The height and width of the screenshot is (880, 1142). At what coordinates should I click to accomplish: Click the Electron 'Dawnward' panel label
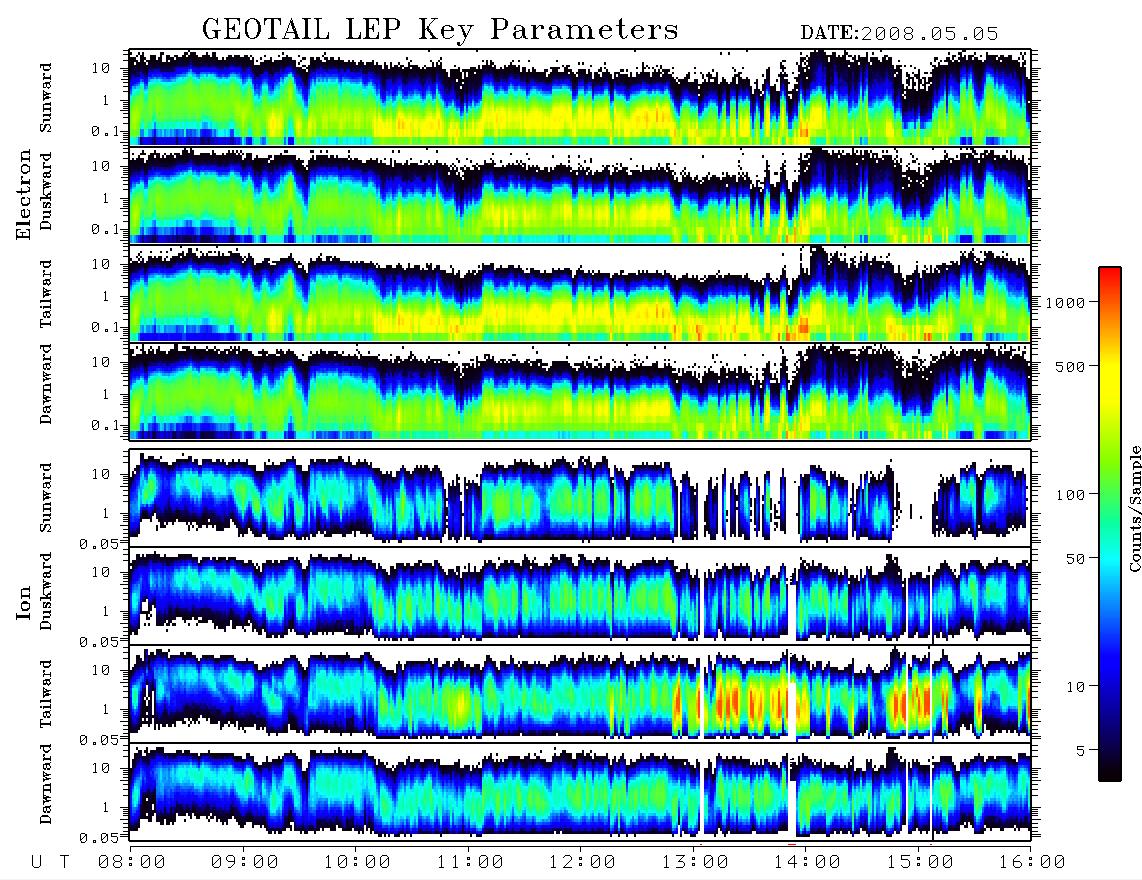(x=46, y=384)
